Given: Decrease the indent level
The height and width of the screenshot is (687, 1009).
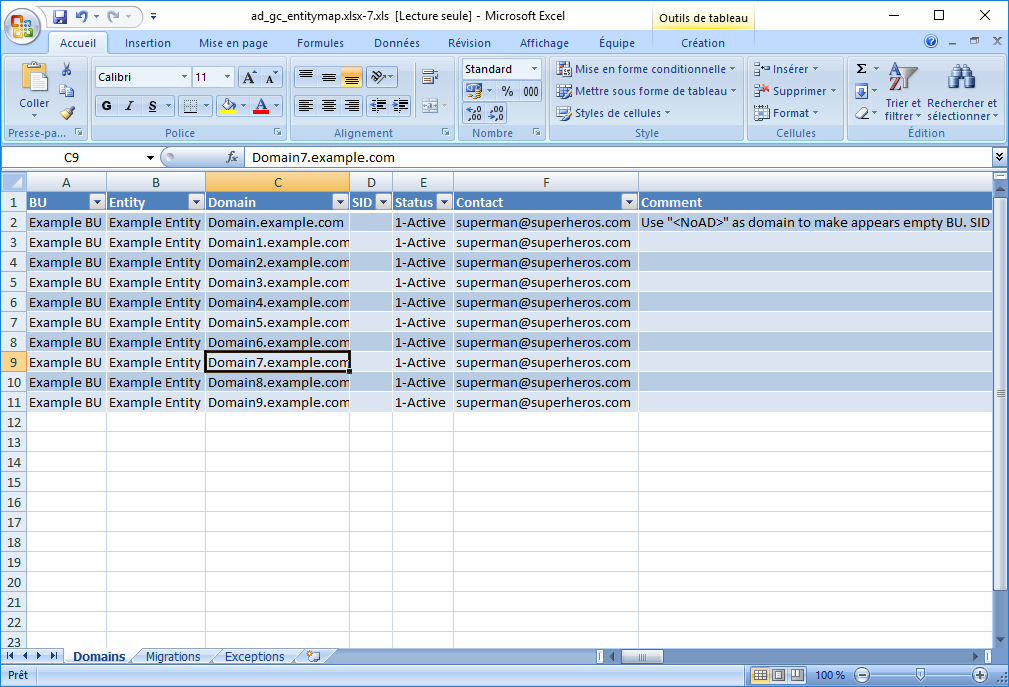Looking at the screenshot, I should (x=378, y=105).
